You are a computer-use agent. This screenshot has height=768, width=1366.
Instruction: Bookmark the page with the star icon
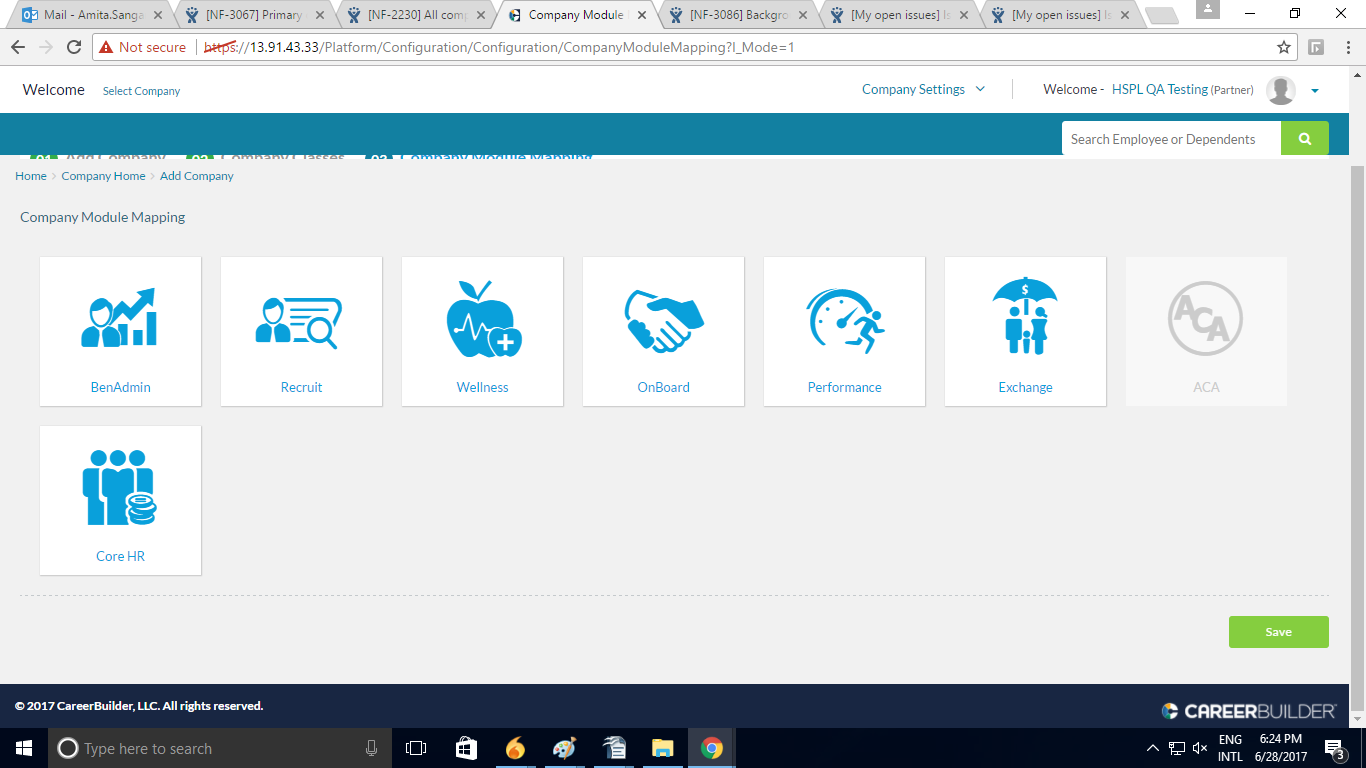coord(1284,47)
